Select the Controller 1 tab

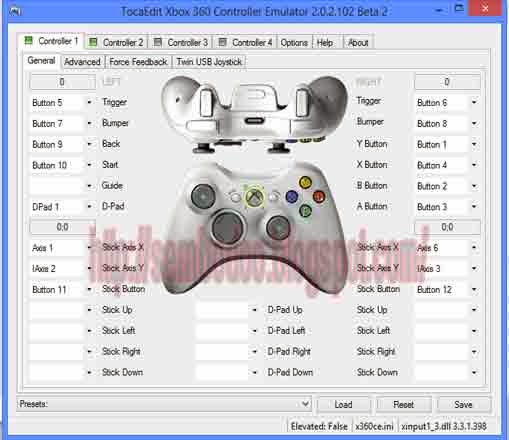[x=51, y=41]
